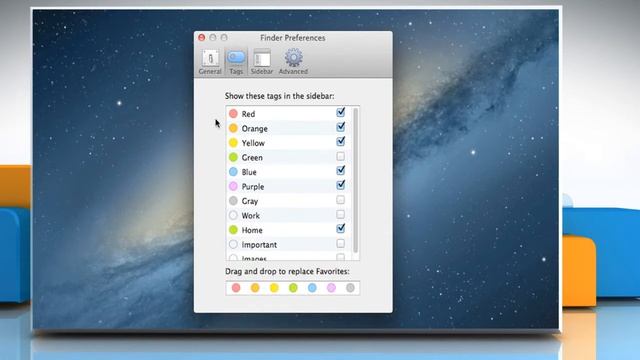Minimize the Finder Preferences window
The height and width of the screenshot is (360, 640).
(213, 38)
